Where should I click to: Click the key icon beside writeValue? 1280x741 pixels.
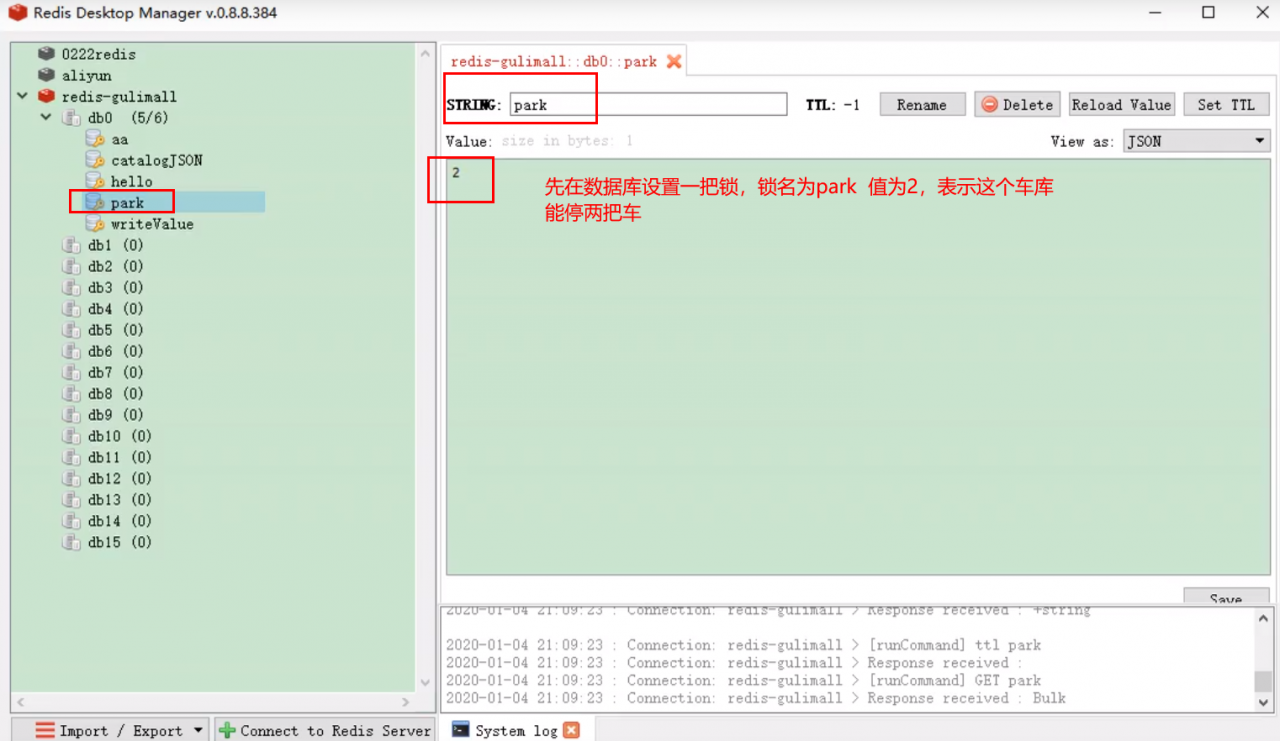pos(95,224)
